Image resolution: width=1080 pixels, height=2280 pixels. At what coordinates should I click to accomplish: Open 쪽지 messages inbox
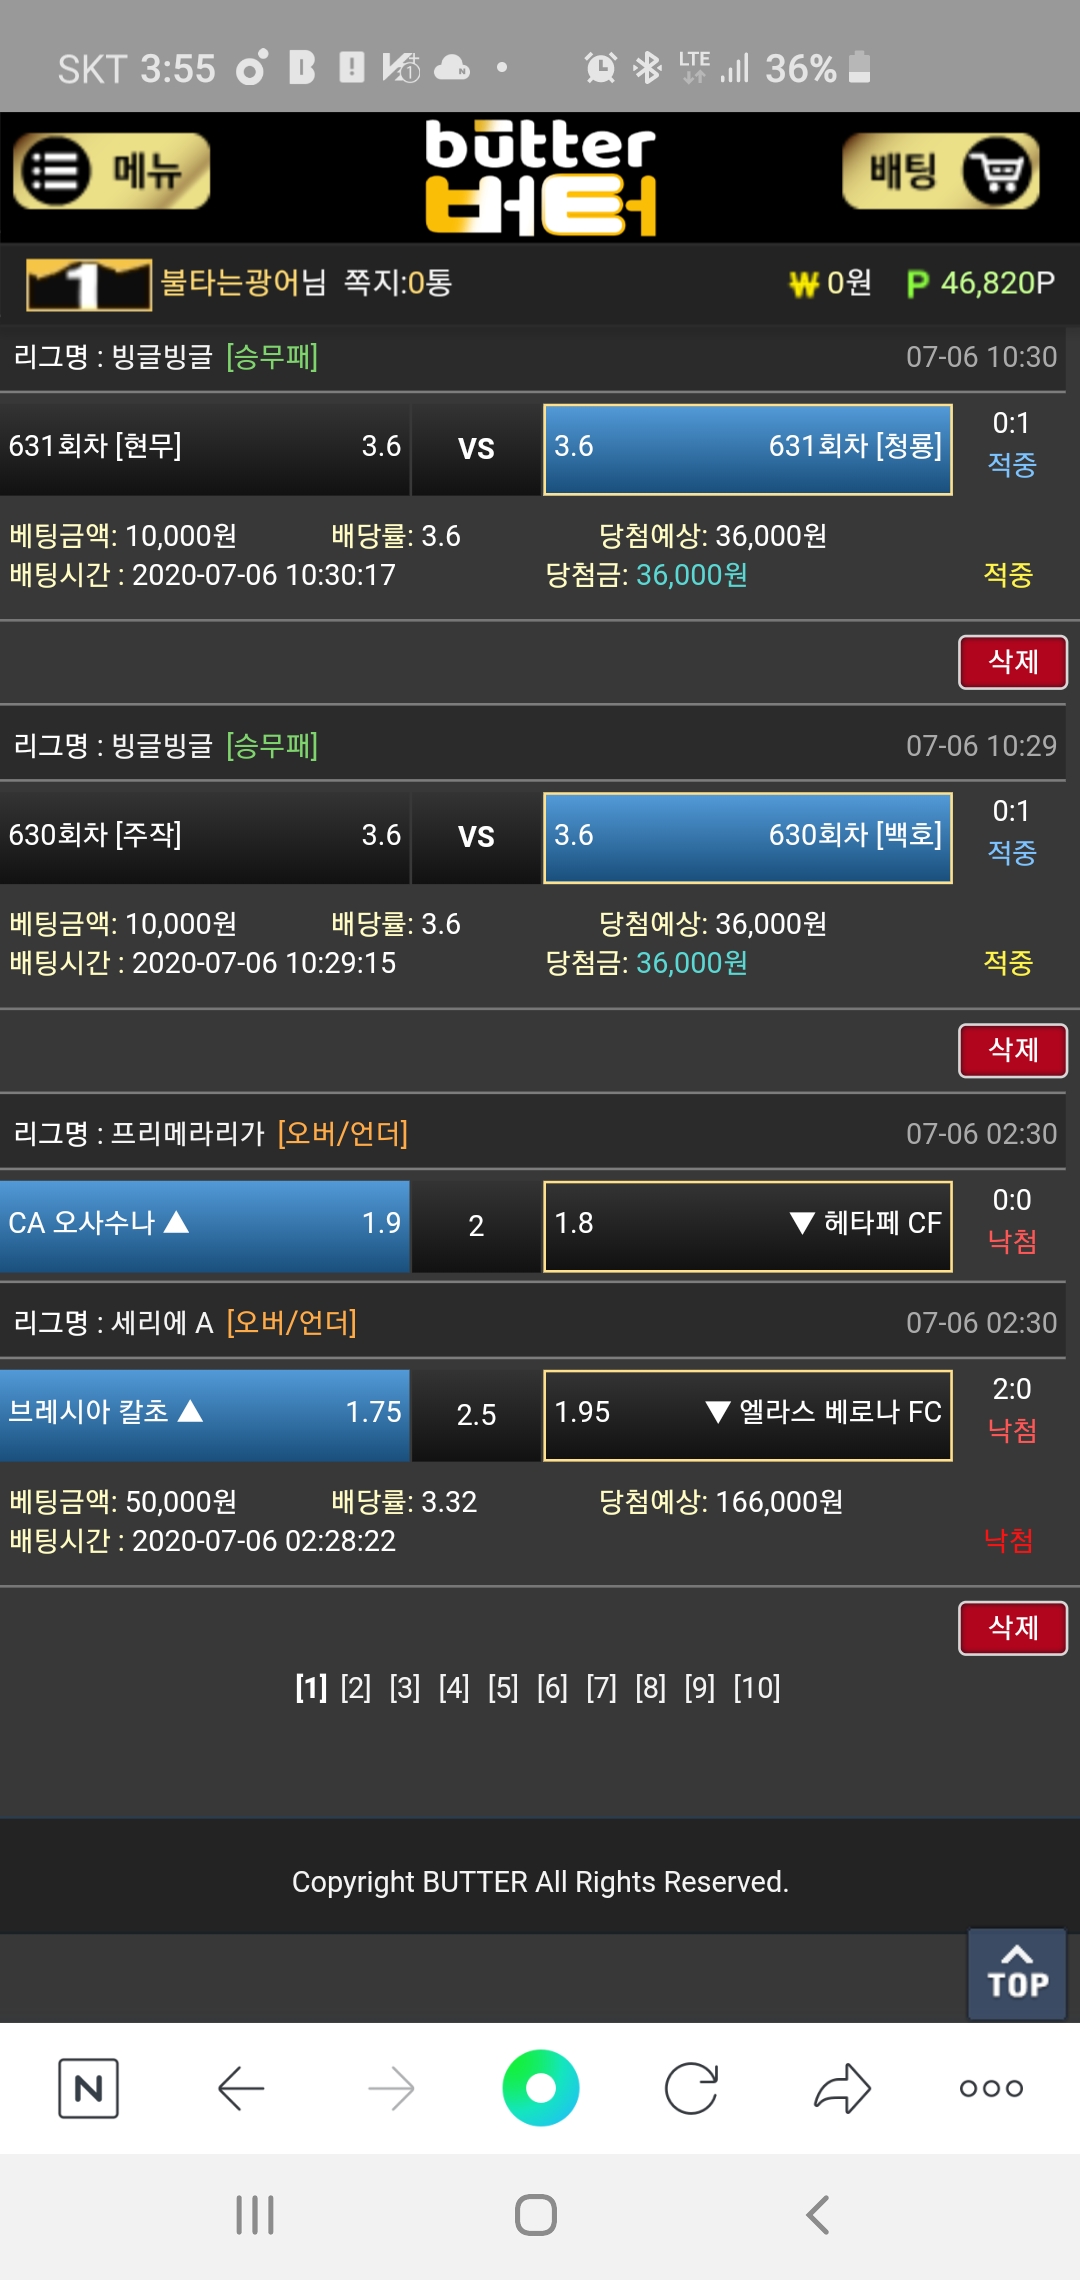point(397,283)
